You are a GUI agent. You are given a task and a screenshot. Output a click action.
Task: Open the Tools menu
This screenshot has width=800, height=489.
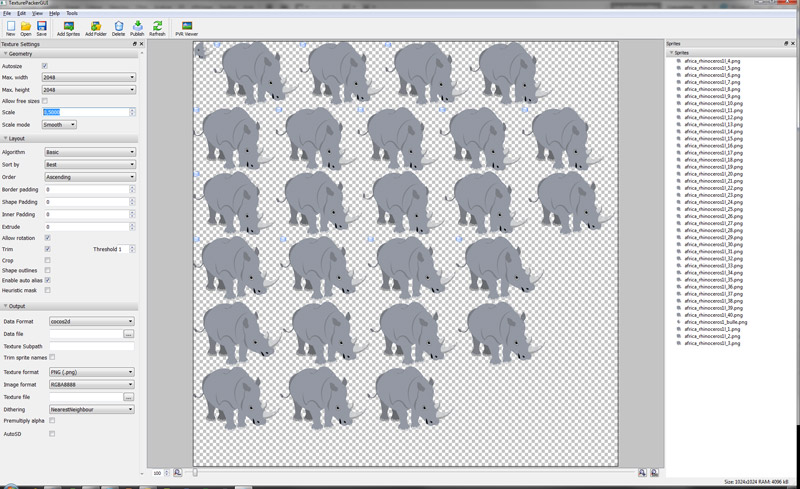tap(72, 13)
